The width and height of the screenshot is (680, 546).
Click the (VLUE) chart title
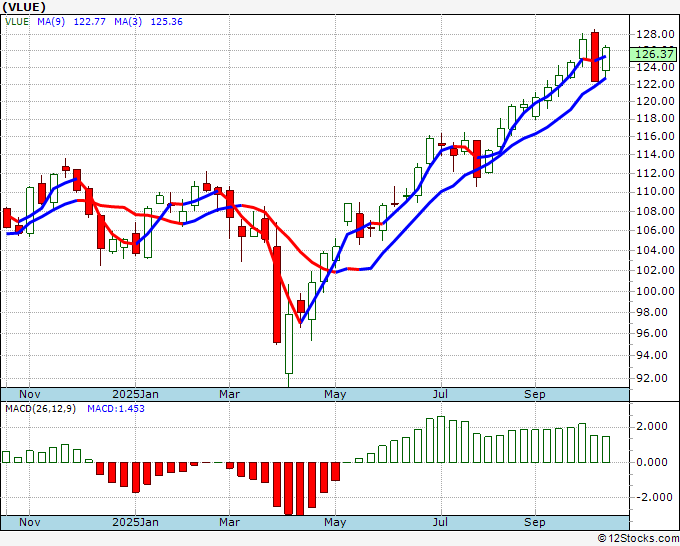pos(23,7)
